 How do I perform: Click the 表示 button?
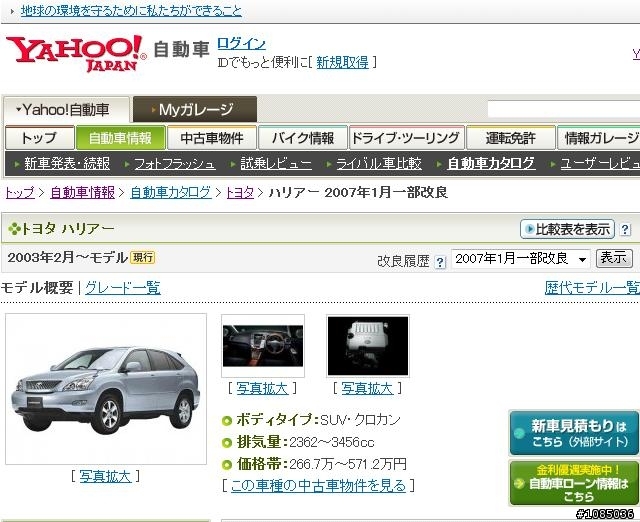[x=614, y=258]
